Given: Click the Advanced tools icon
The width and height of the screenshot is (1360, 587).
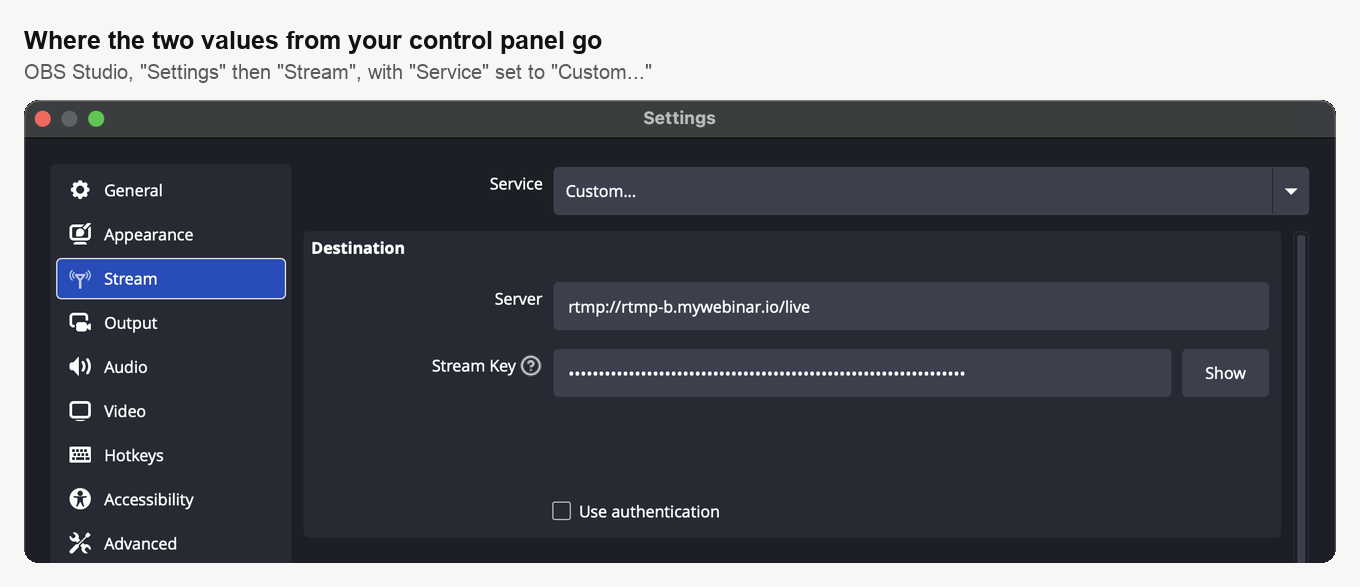Looking at the screenshot, I should coord(80,543).
